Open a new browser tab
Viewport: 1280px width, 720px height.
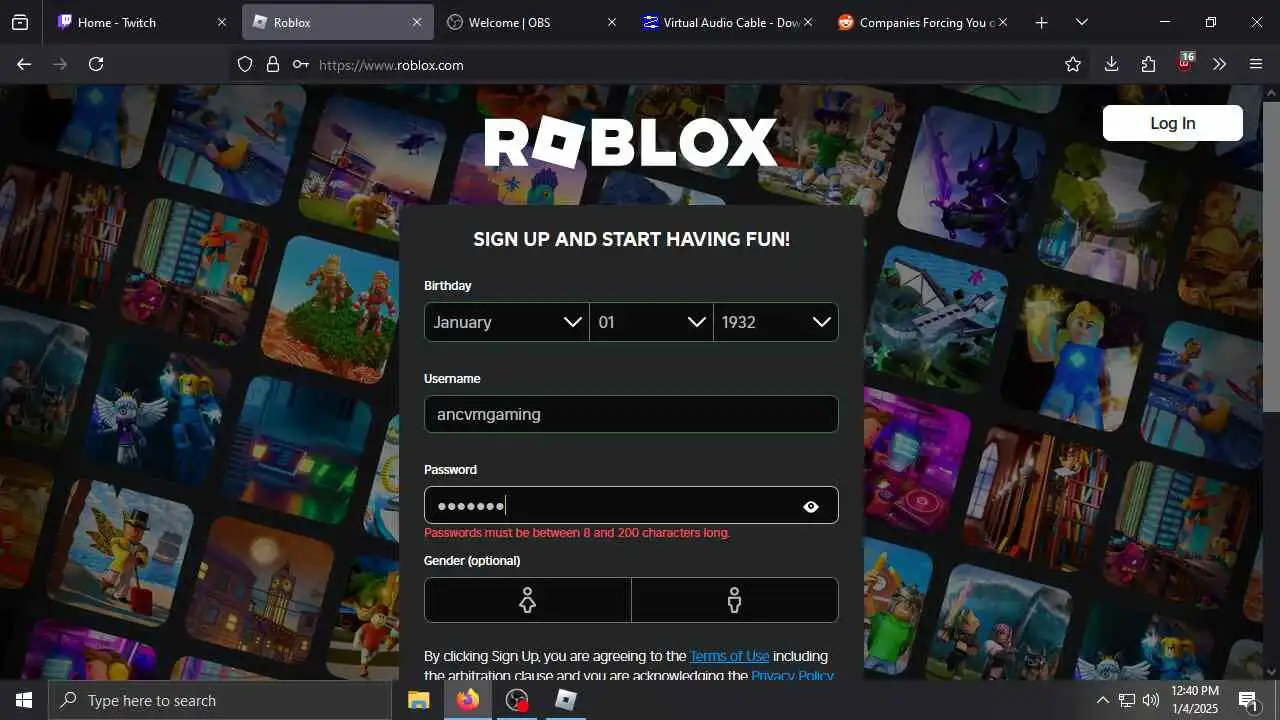pyautogui.click(x=1041, y=22)
